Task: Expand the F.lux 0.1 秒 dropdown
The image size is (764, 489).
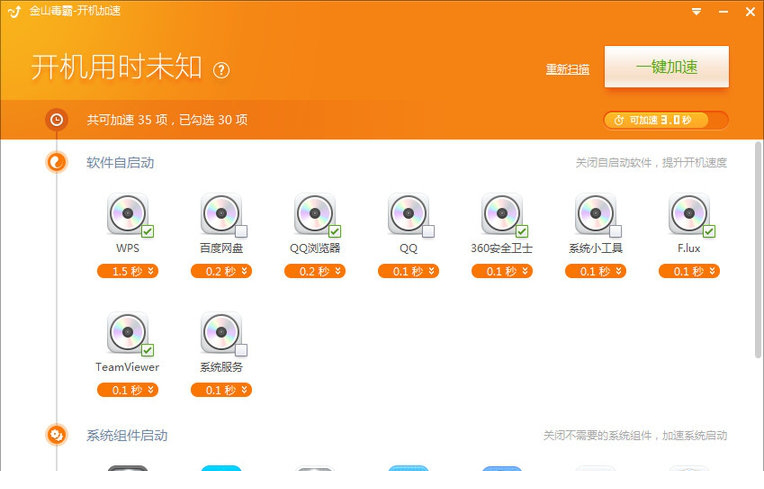Action: point(689,271)
